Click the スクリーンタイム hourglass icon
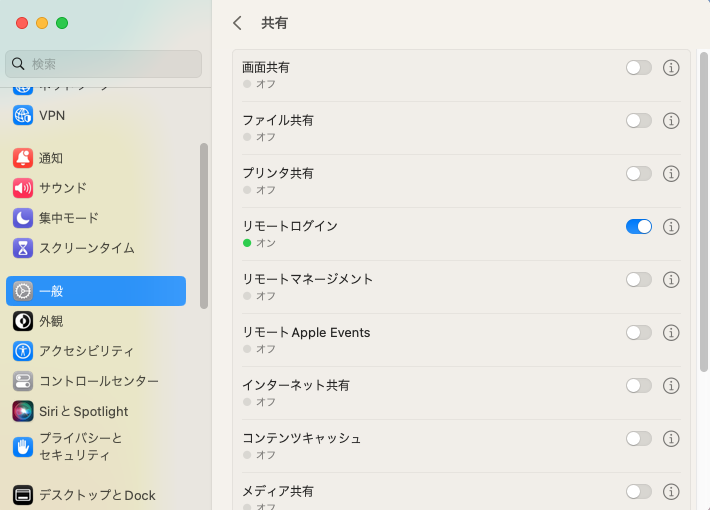This screenshot has width=710, height=510. pos(23,248)
